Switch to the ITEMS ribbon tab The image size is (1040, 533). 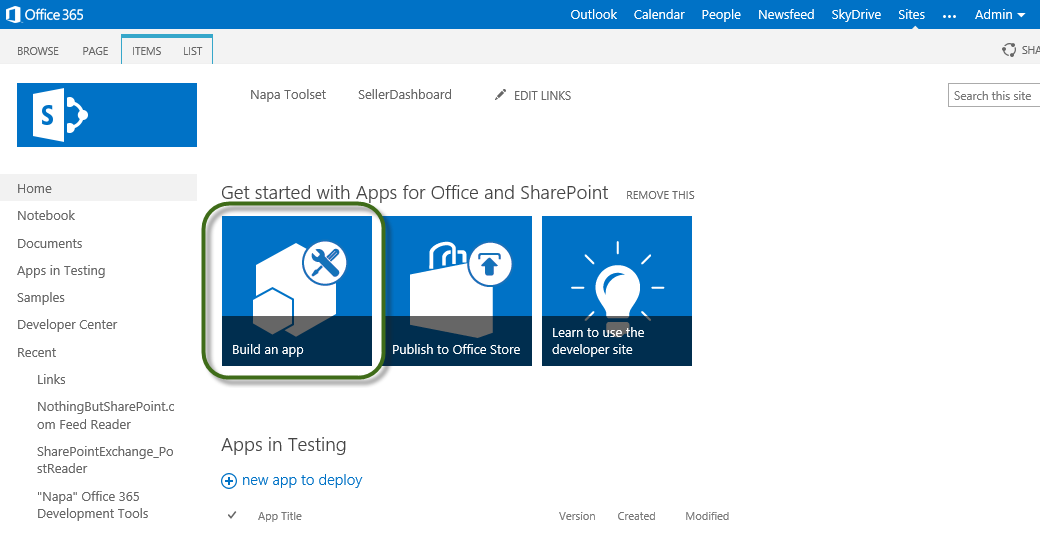(147, 51)
